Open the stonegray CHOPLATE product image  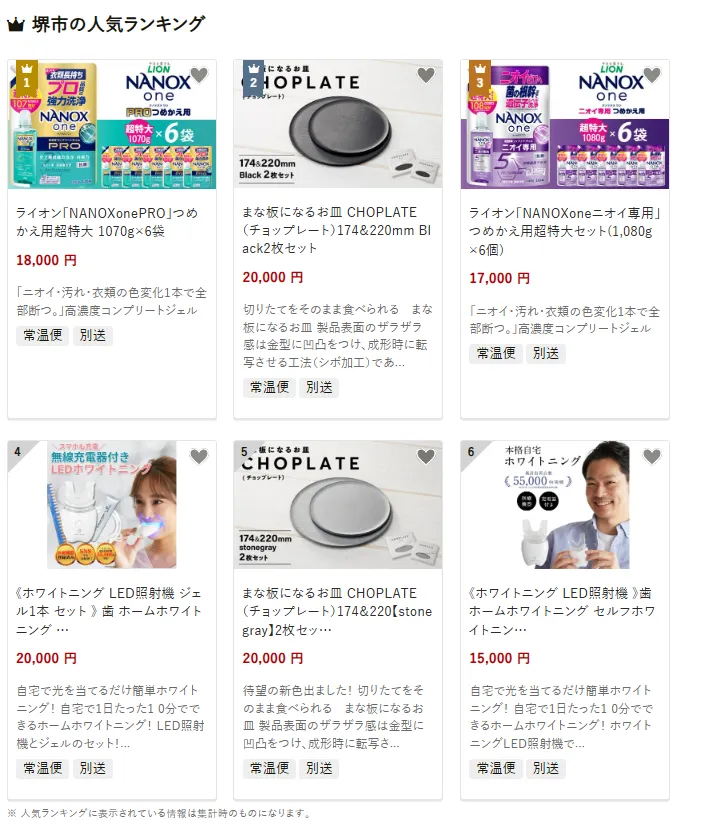(338, 505)
